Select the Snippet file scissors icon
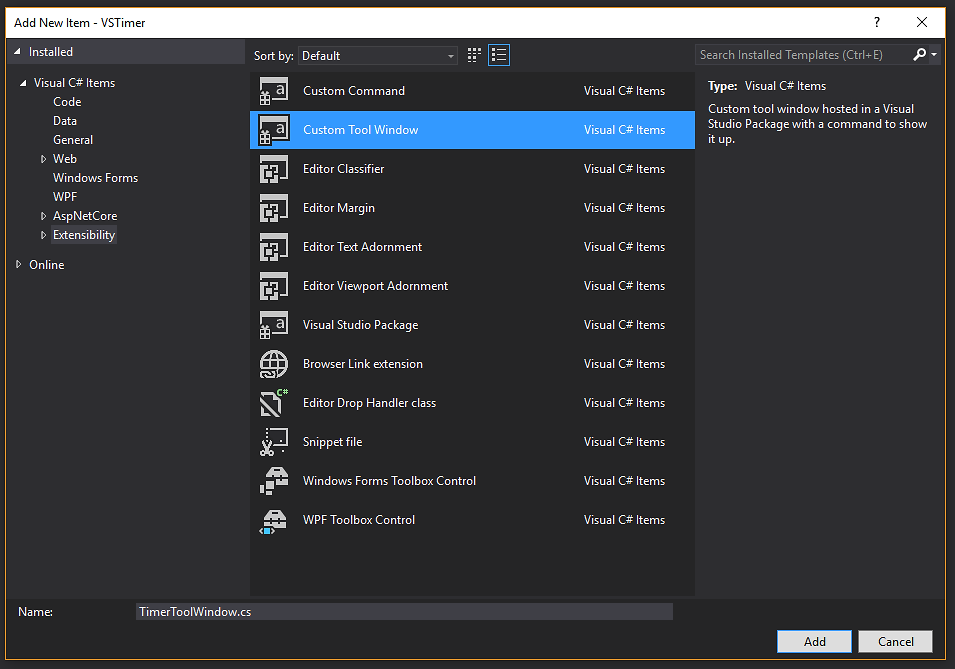 [x=273, y=442]
